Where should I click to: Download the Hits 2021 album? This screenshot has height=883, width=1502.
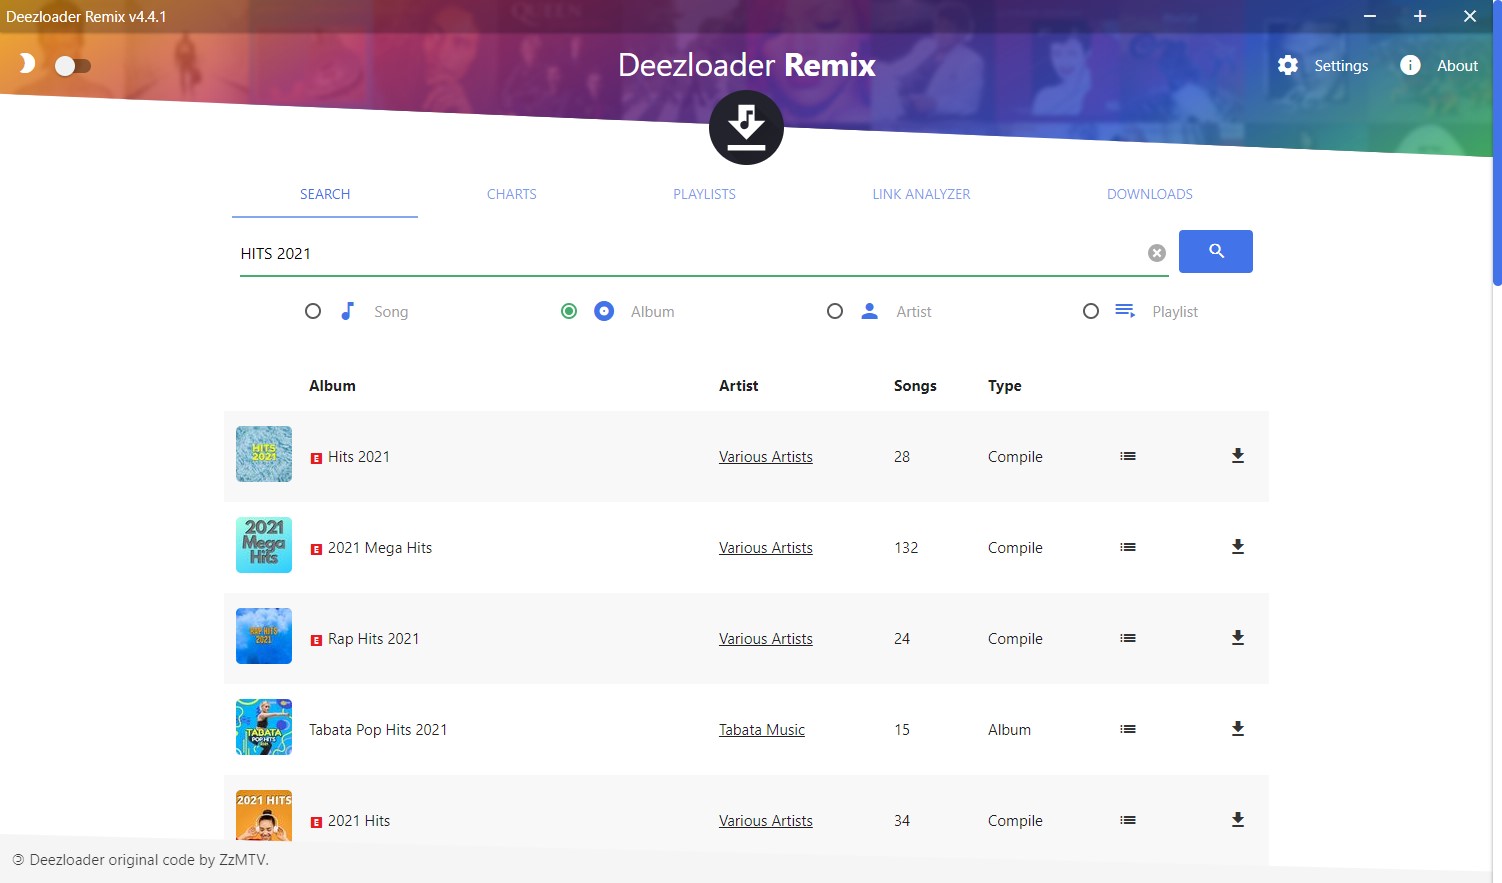click(1238, 456)
